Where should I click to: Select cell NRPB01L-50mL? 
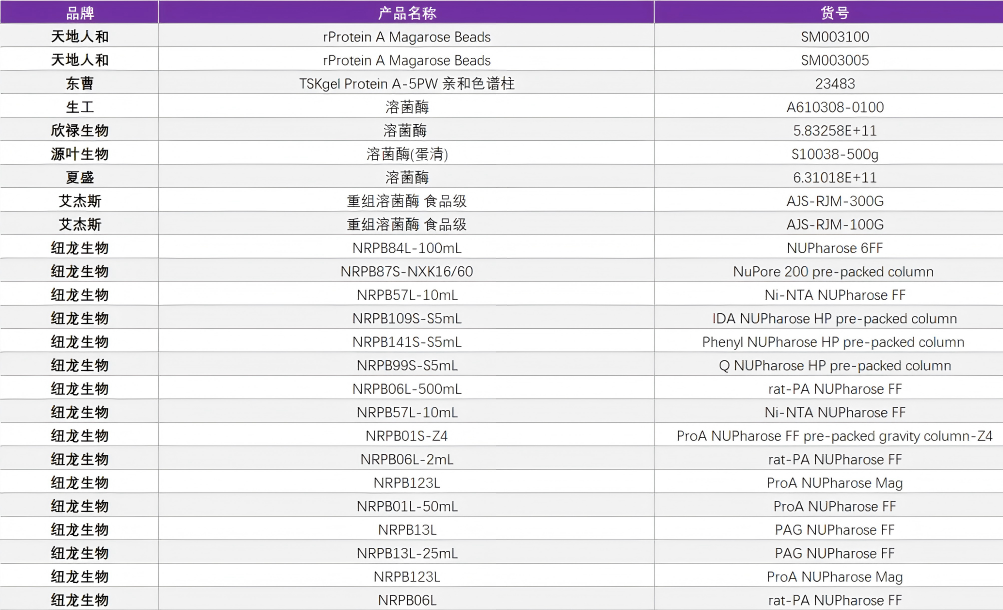tap(407, 506)
